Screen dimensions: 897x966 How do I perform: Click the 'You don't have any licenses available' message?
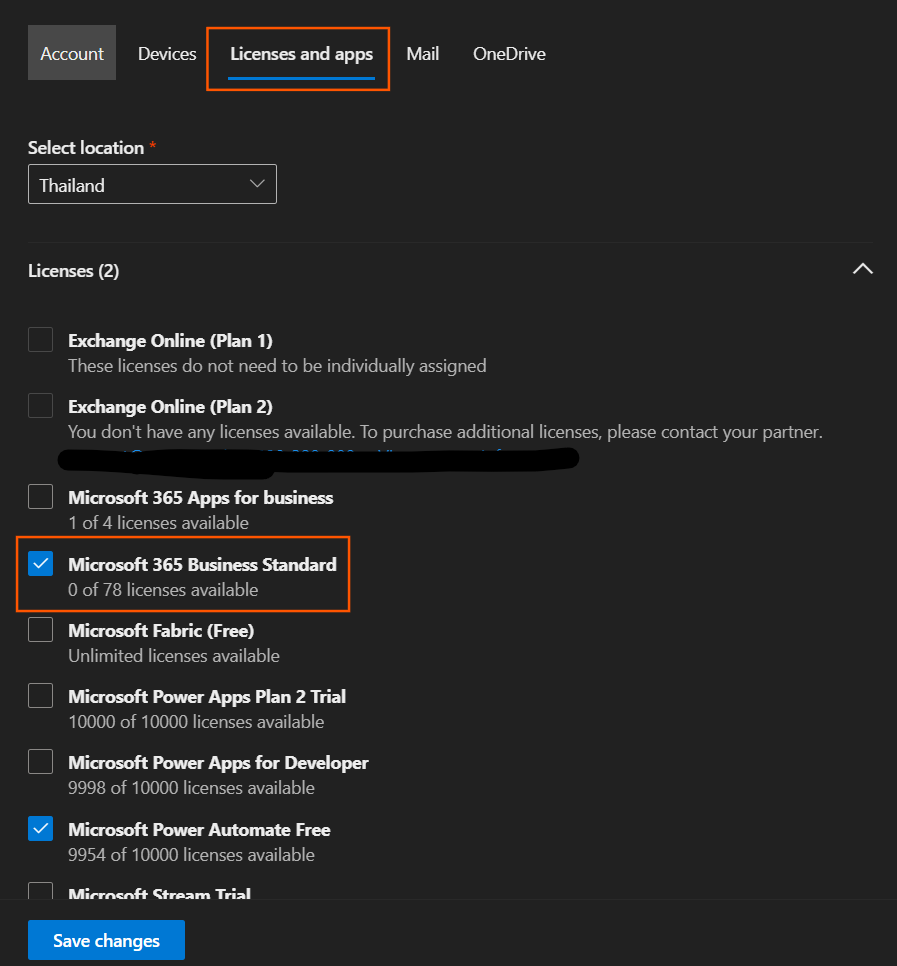coord(445,432)
